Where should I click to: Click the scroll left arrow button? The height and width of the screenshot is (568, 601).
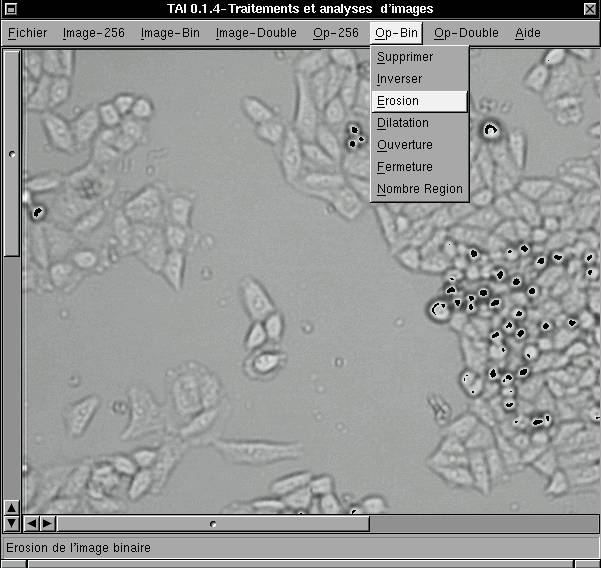pyautogui.click(x=31, y=523)
